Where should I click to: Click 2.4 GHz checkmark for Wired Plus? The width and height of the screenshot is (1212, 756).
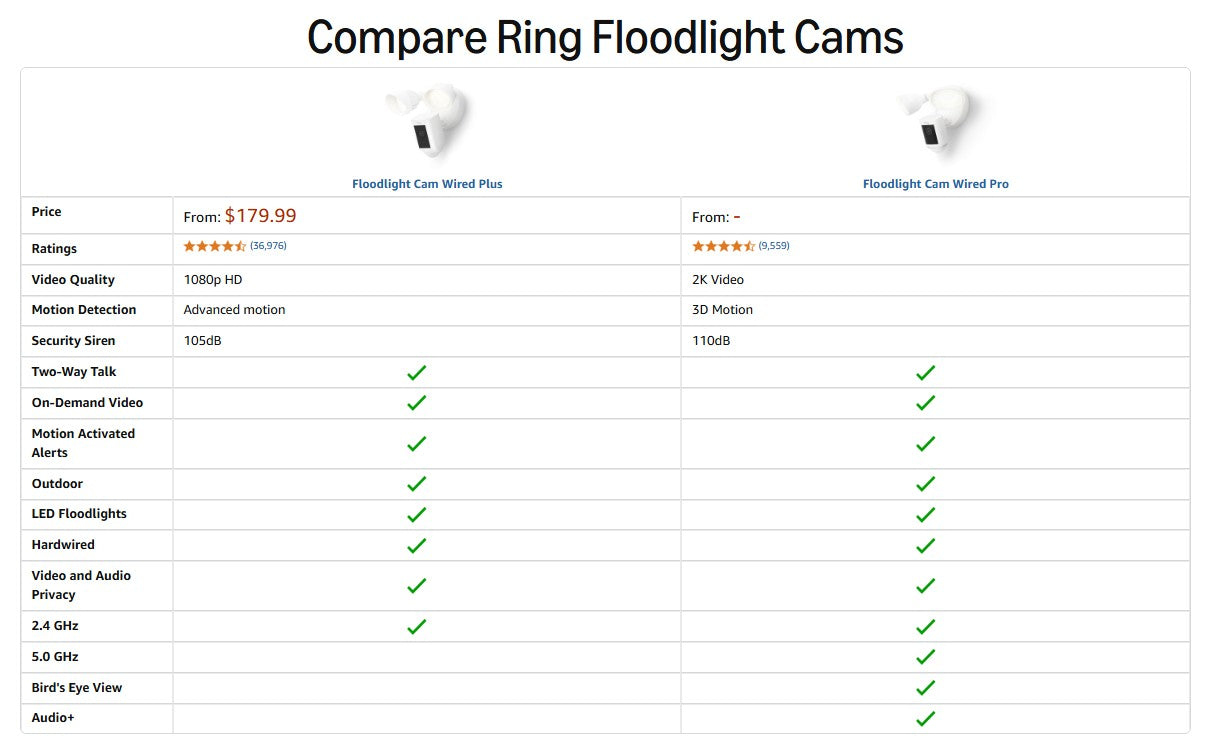click(417, 626)
